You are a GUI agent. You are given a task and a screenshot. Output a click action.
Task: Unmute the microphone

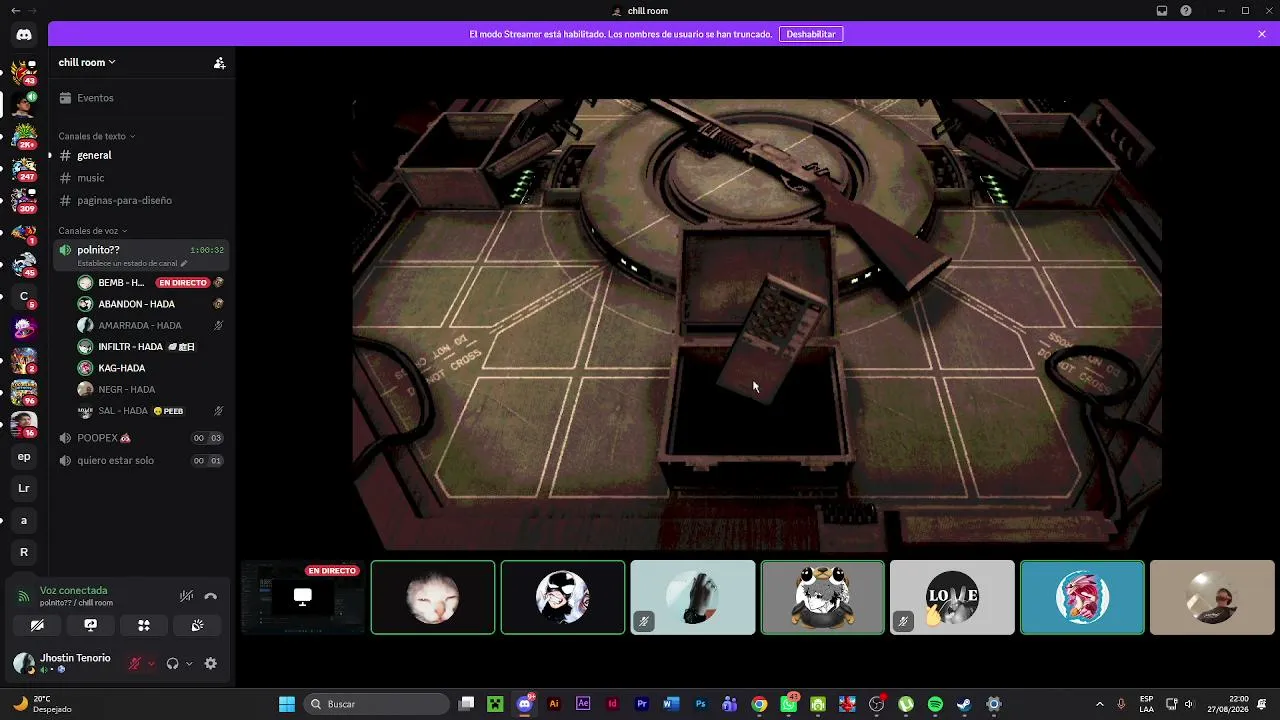click(x=135, y=663)
